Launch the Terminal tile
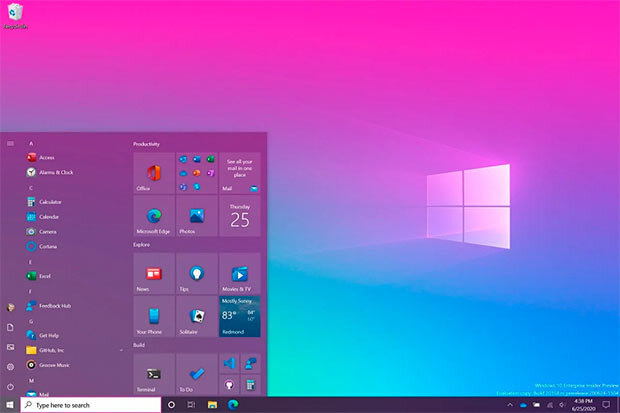Screen dimensions: 620x413 click(x=154, y=374)
